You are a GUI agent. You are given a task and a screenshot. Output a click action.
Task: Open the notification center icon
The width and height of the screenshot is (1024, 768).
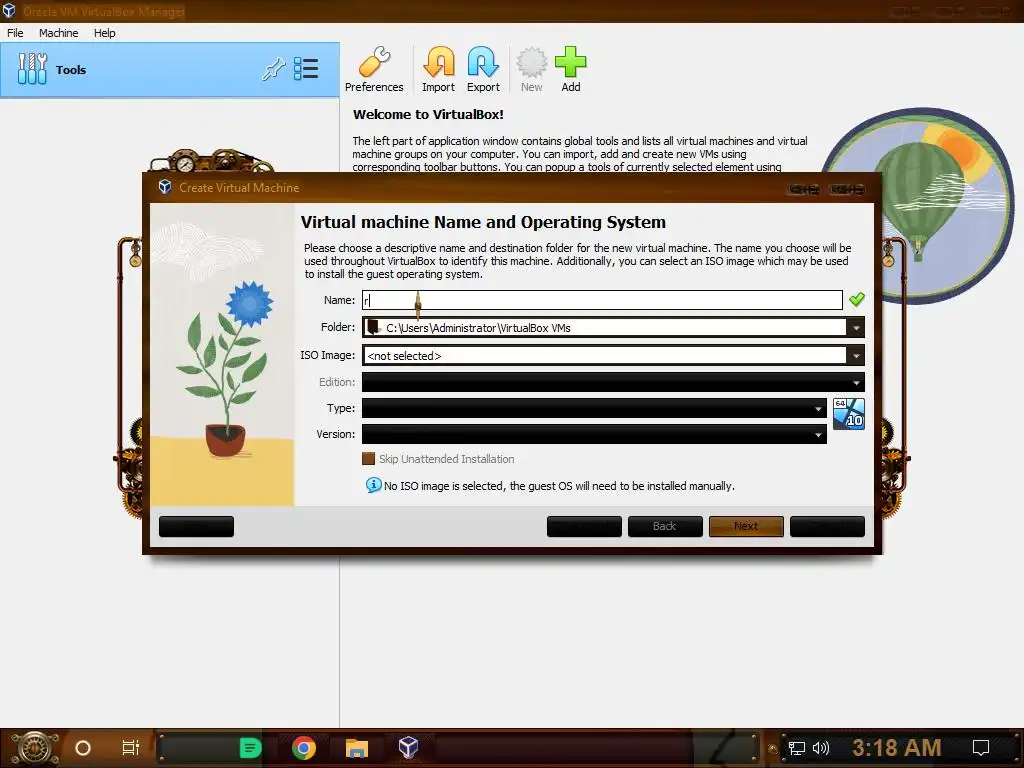pyautogui.click(x=981, y=748)
